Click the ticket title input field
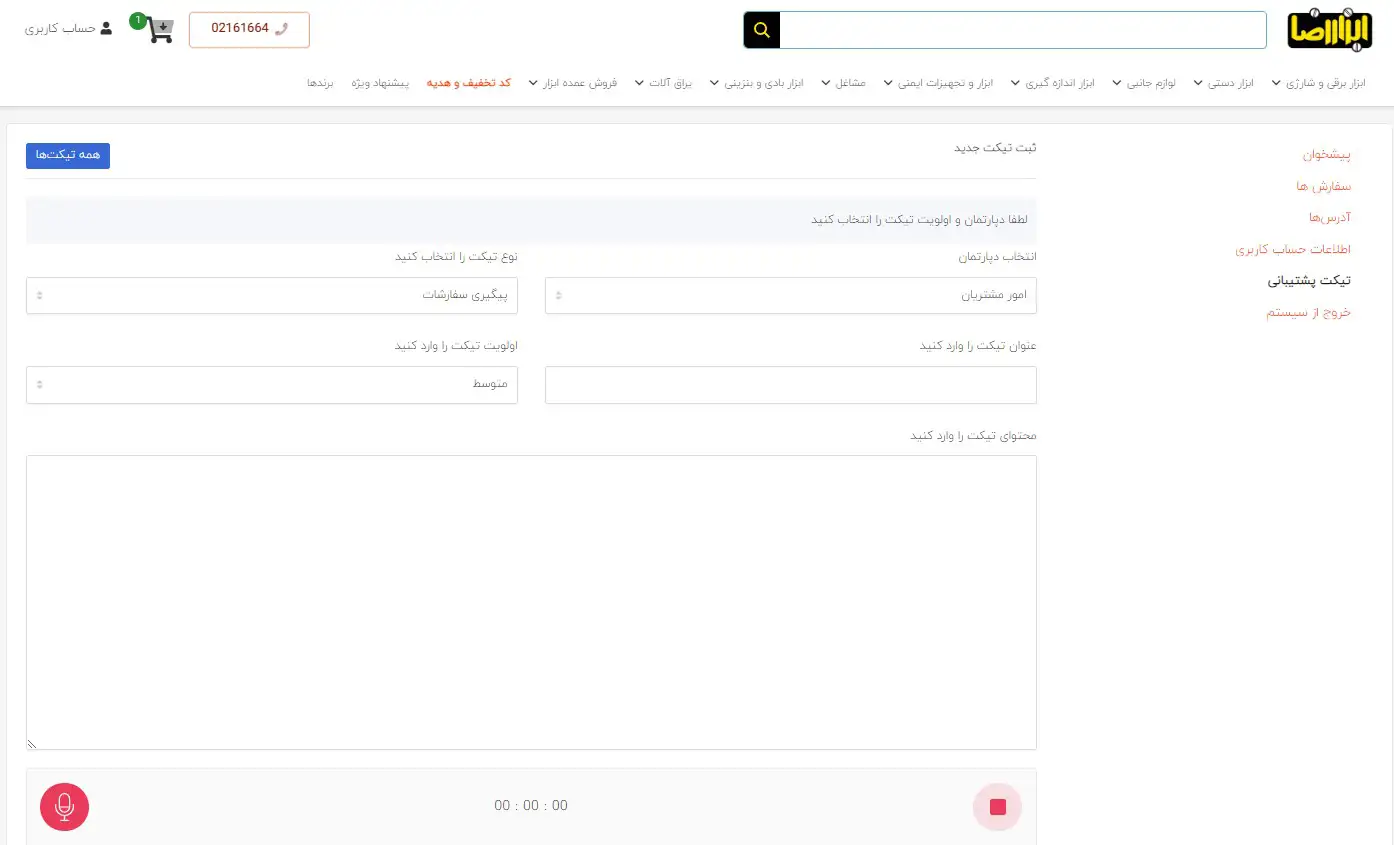 pyautogui.click(x=791, y=385)
